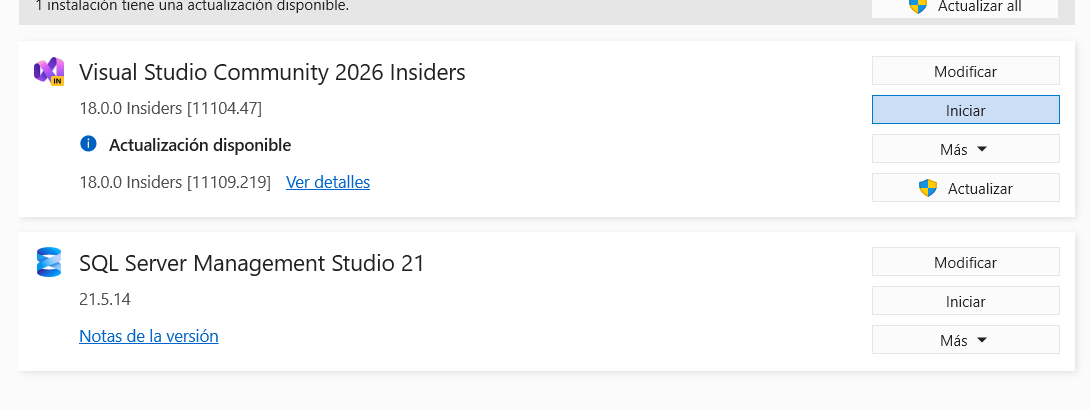Click Modificar for Visual Studio Community 2026

pyautogui.click(x=965, y=71)
